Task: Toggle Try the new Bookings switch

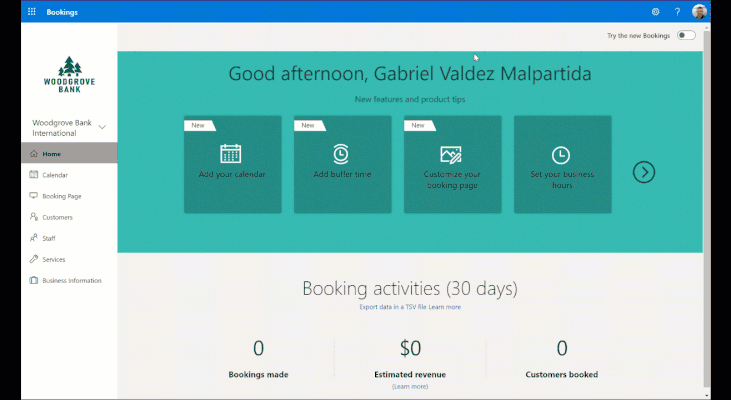Action: pos(686,35)
